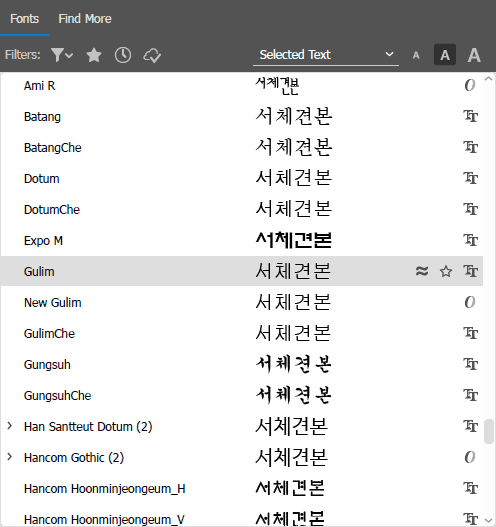Toggle the recently added clock filter
Image resolution: width=496 pixels, height=527 pixels.
(123, 55)
